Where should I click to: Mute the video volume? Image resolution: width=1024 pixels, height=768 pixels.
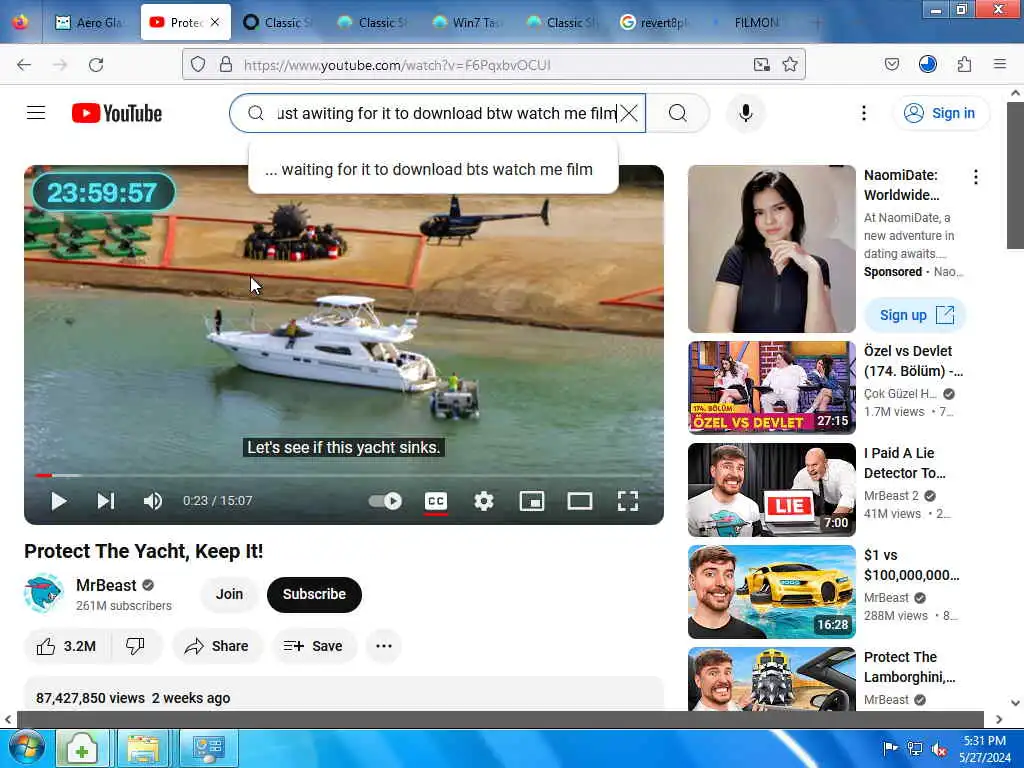click(153, 501)
